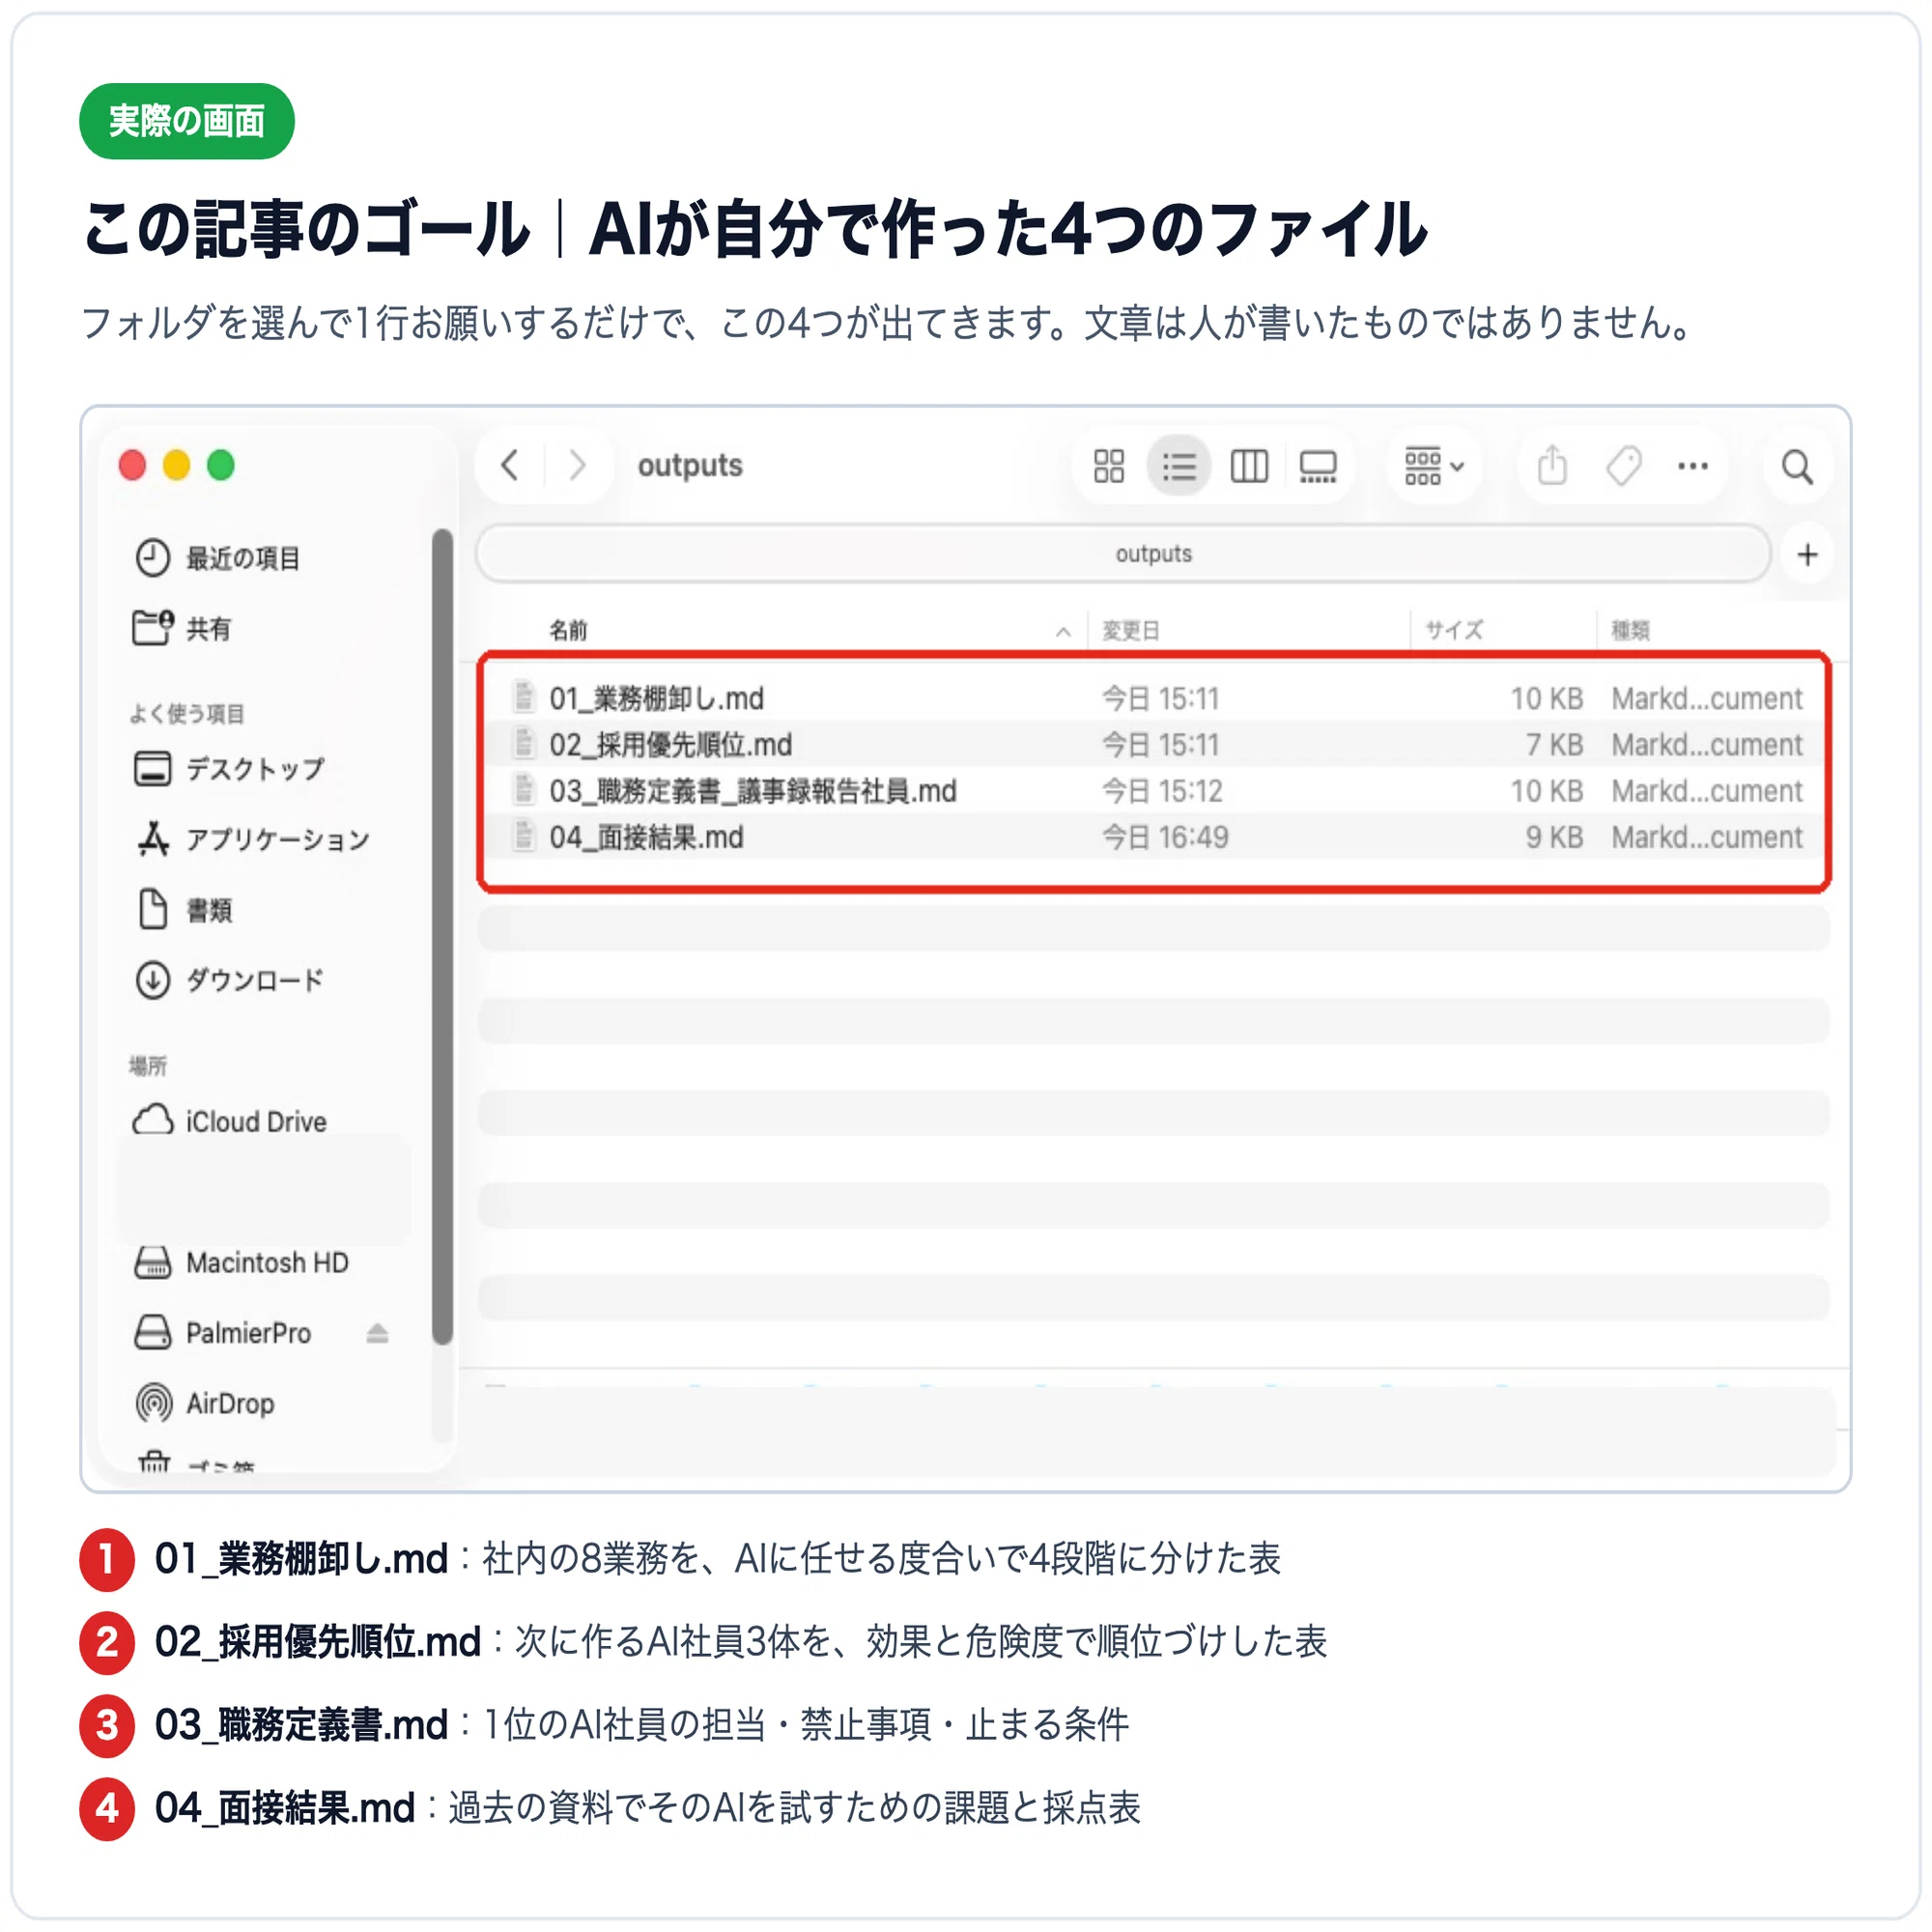This screenshot has height=1932, width=1932.
Task: Open デスクトップ in sidebar
Action: [229, 769]
